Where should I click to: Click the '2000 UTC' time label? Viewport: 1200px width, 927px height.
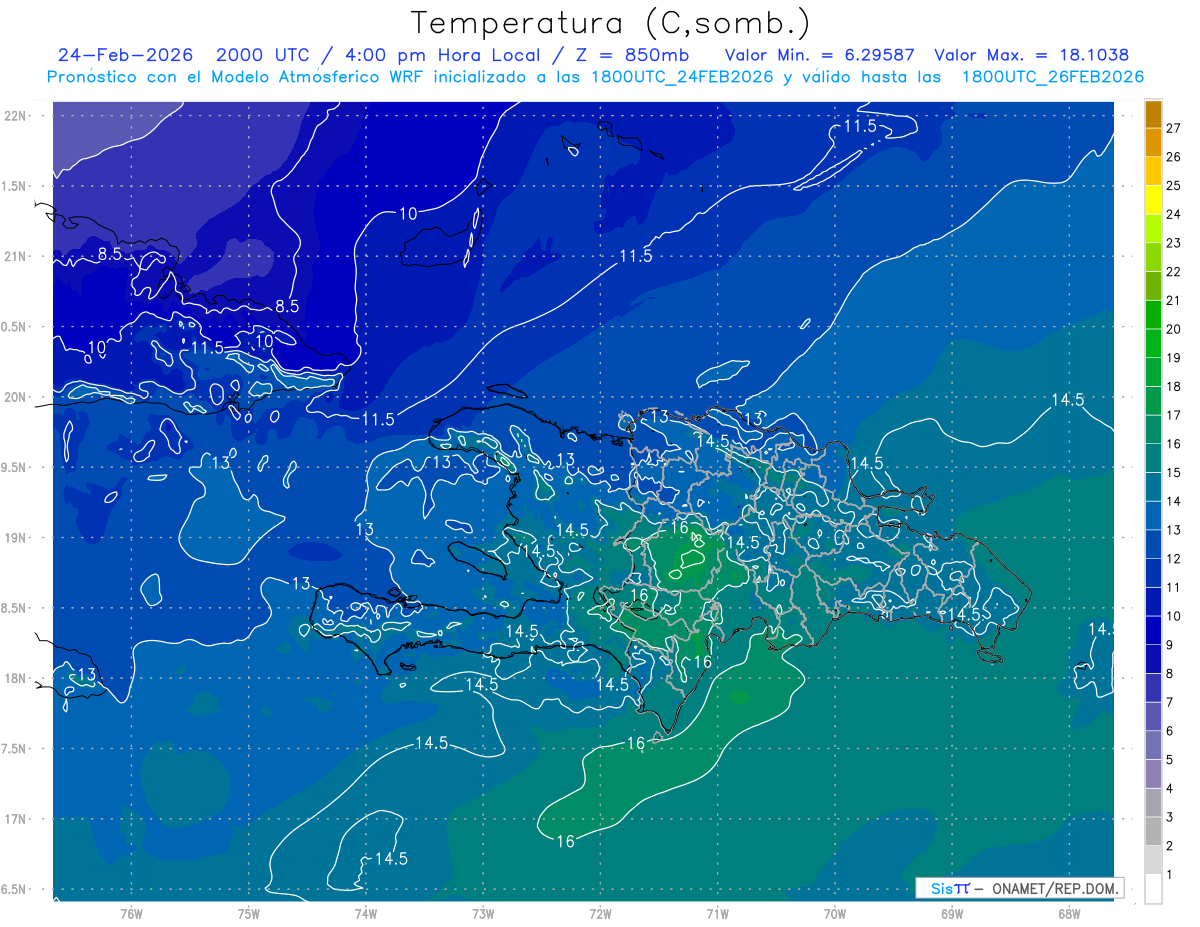click(x=265, y=55)
